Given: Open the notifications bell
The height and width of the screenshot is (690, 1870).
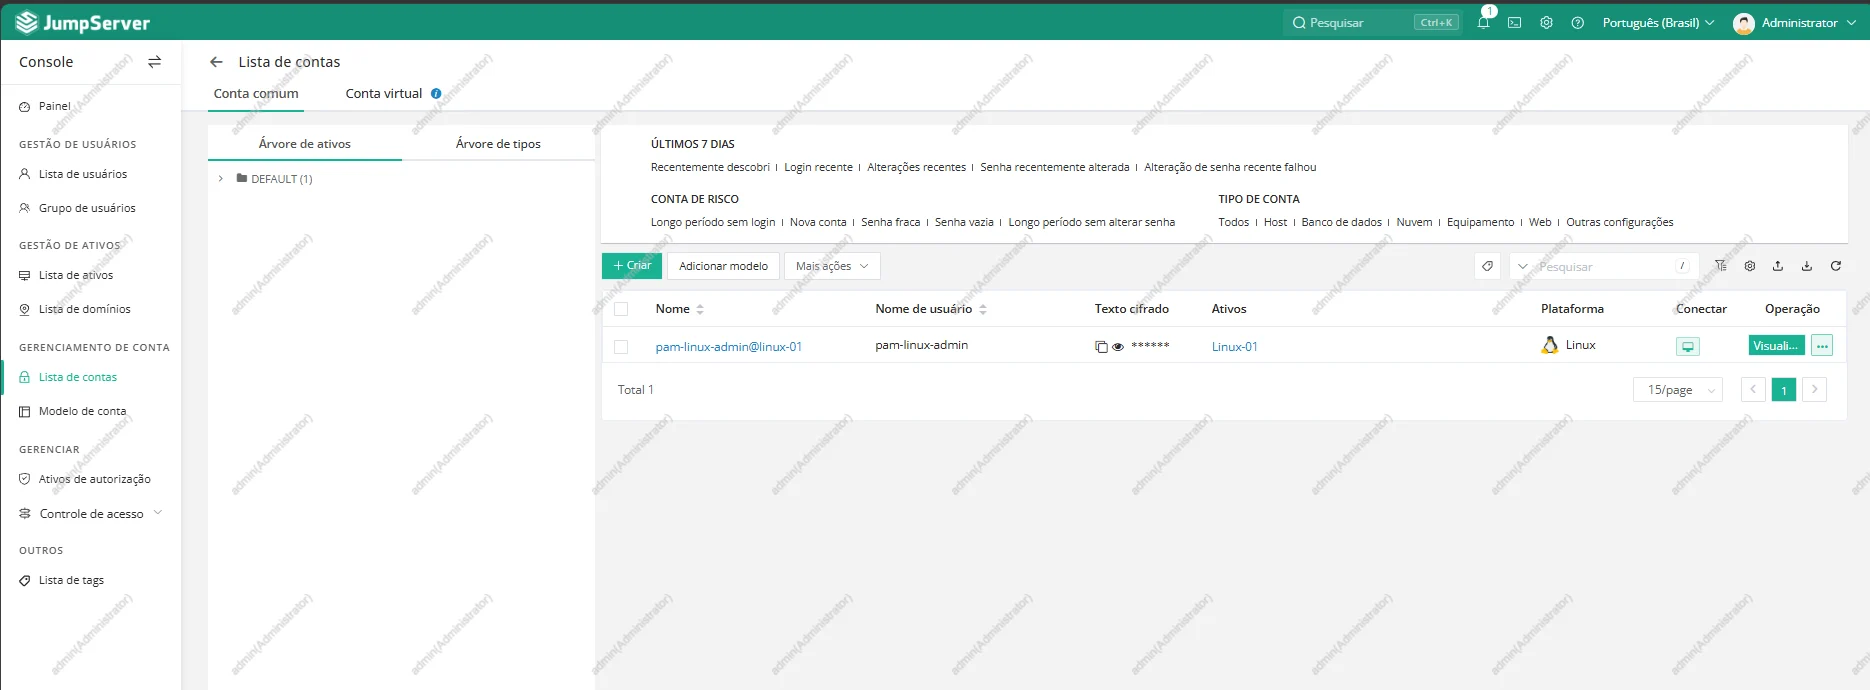Looking at the screenshot, I should click(x=1483, y=22).
